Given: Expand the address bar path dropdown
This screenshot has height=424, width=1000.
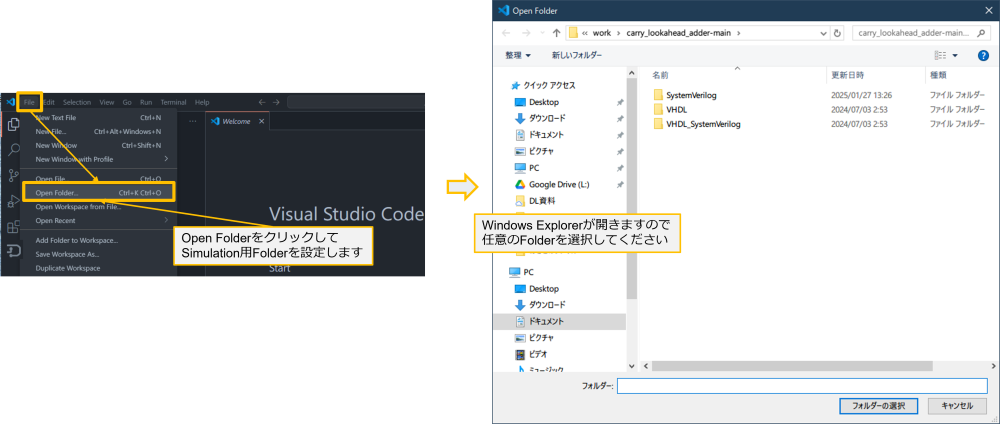Looking at the screenshot, I should (823, 33).
